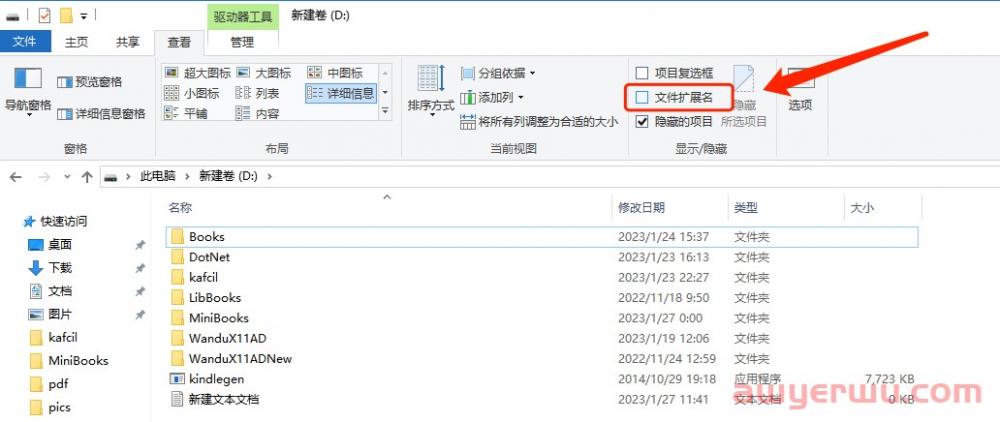Open the 导航窗格 navigation pane button

coord(27,92)
